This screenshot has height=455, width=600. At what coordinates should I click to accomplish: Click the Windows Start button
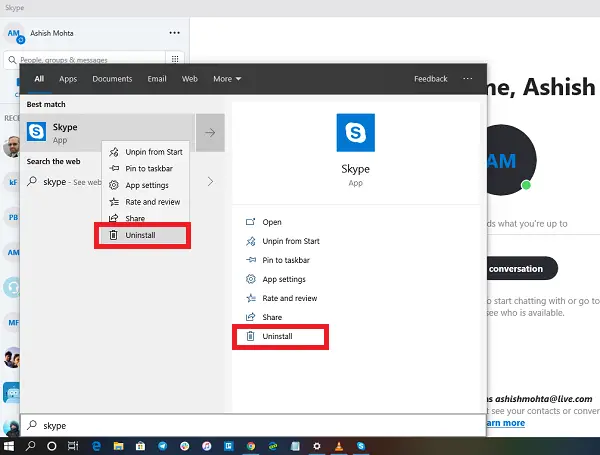[8, 446]
